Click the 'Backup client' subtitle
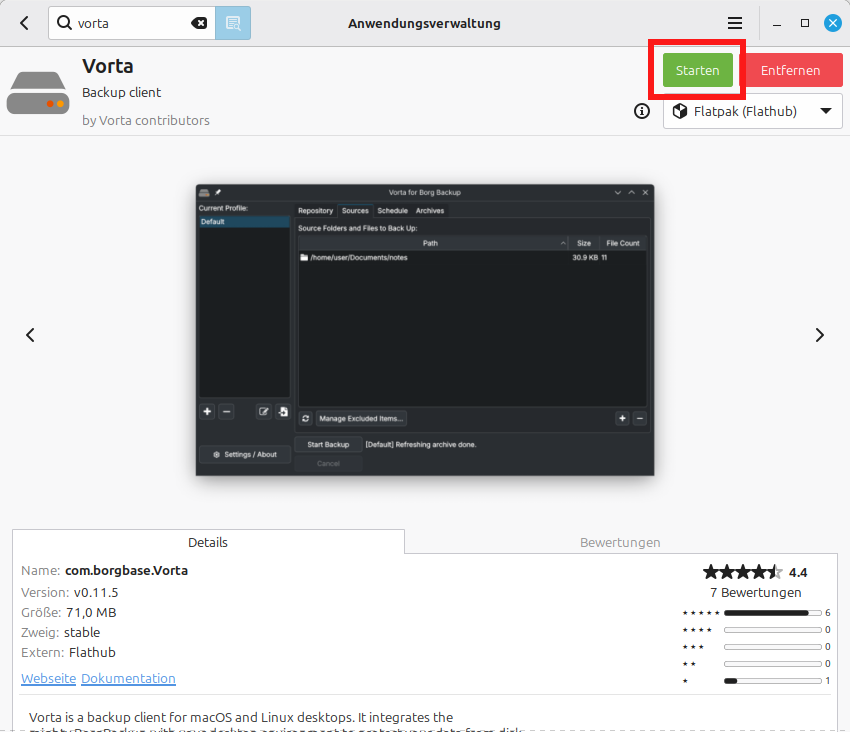Viewport: 850px width, 732px height. coord(121,93)
